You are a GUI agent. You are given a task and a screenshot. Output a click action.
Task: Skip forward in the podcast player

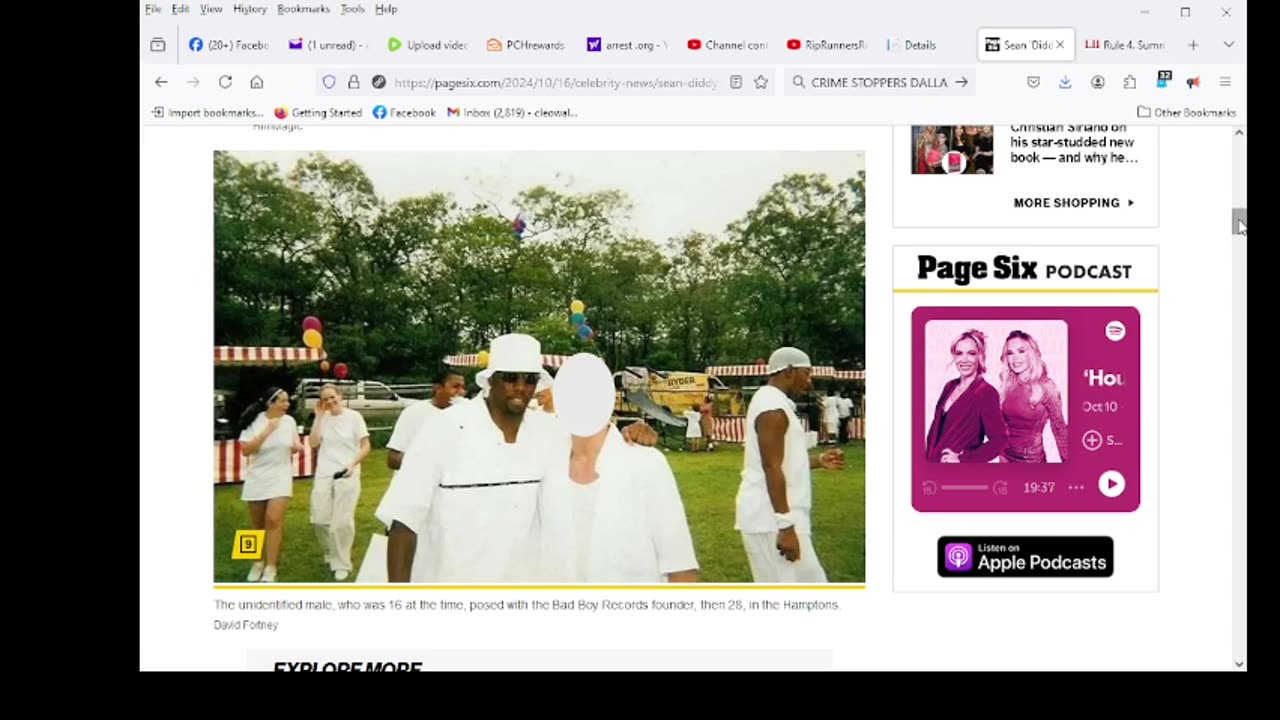999,487
